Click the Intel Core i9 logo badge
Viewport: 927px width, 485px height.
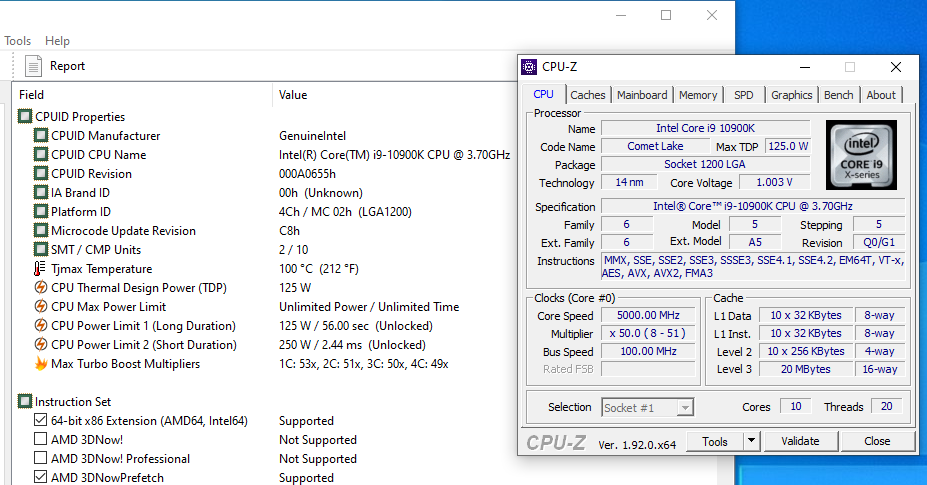tap(861, 155)
